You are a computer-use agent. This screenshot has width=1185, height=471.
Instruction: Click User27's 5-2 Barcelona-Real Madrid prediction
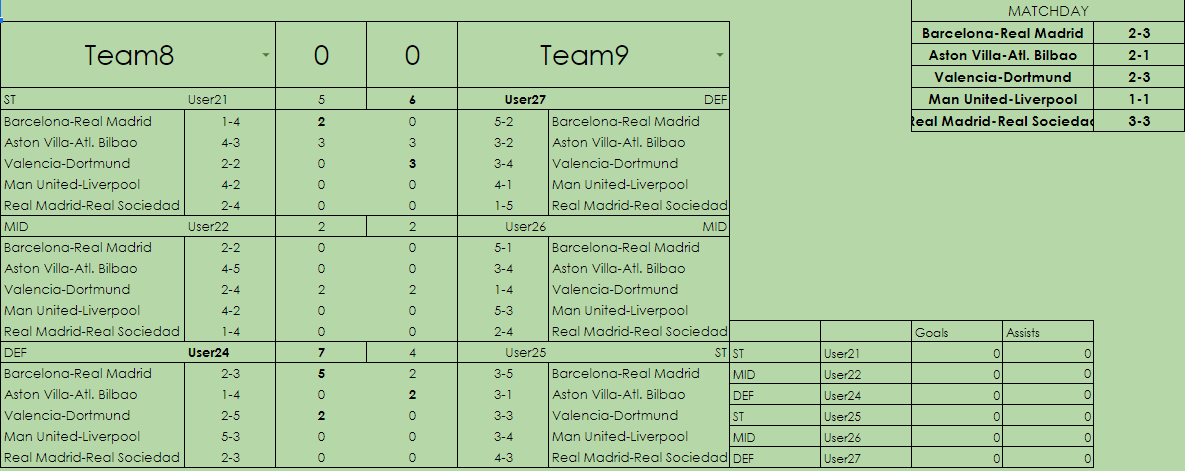coord(503,121)
